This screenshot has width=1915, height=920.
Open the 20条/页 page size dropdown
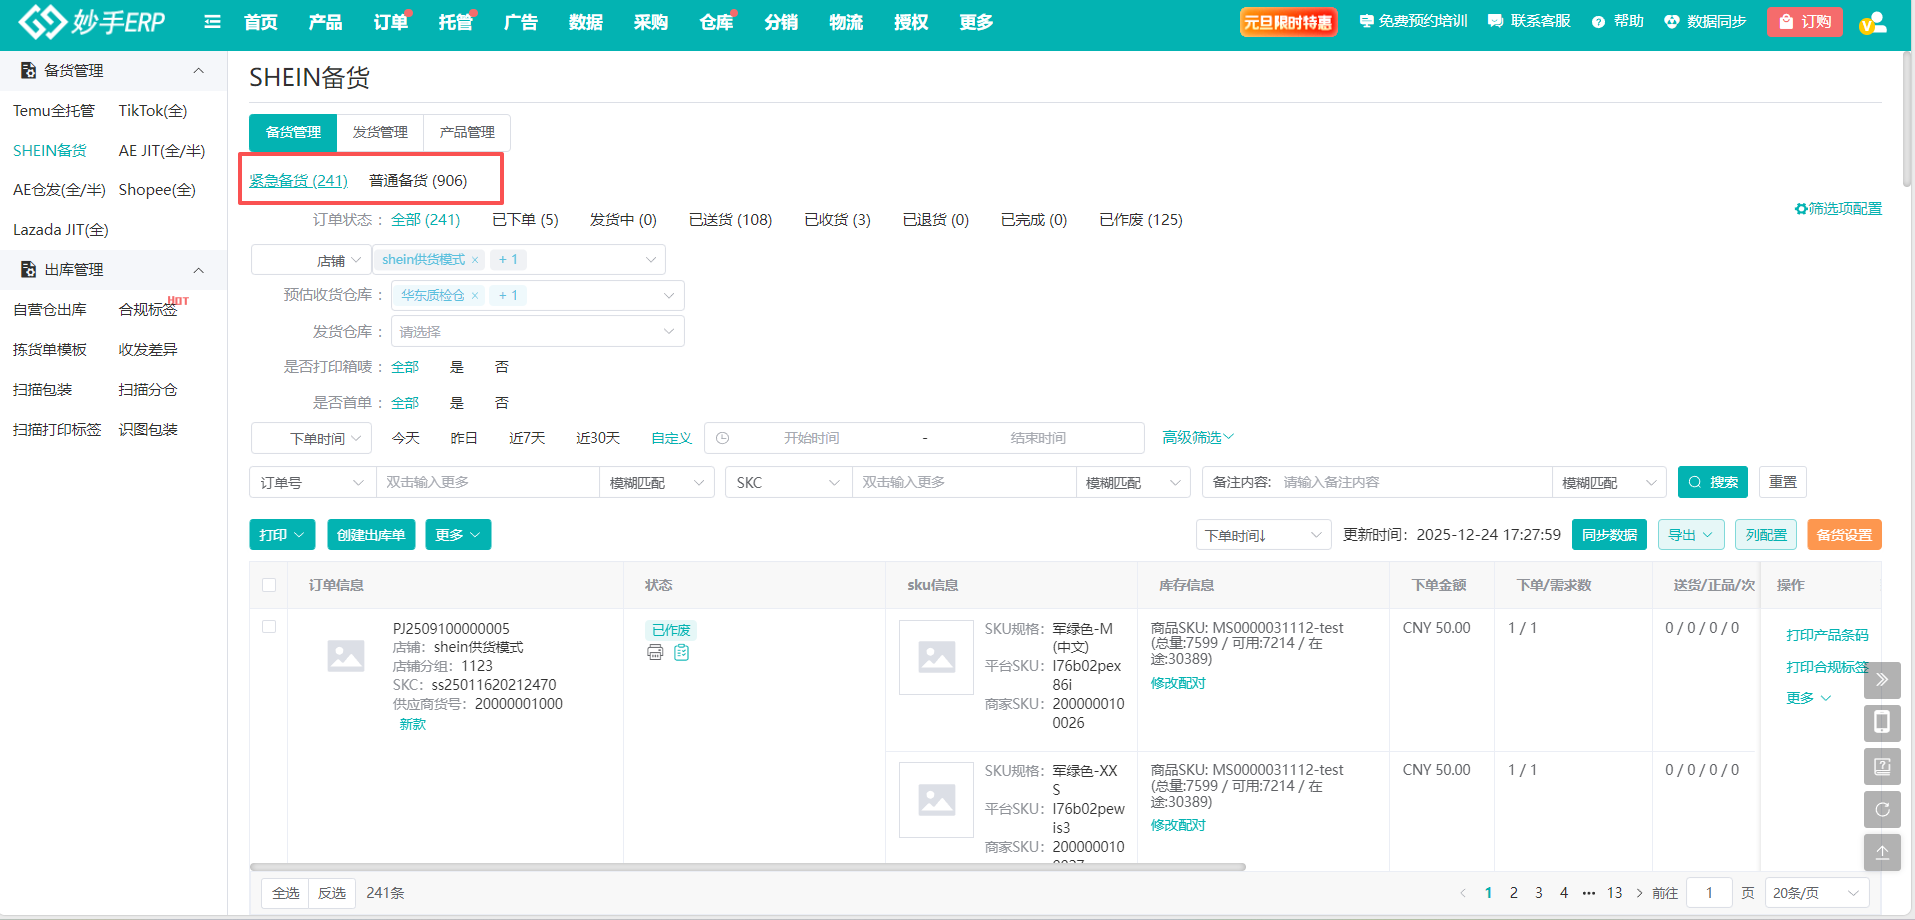pos(1815,893)
